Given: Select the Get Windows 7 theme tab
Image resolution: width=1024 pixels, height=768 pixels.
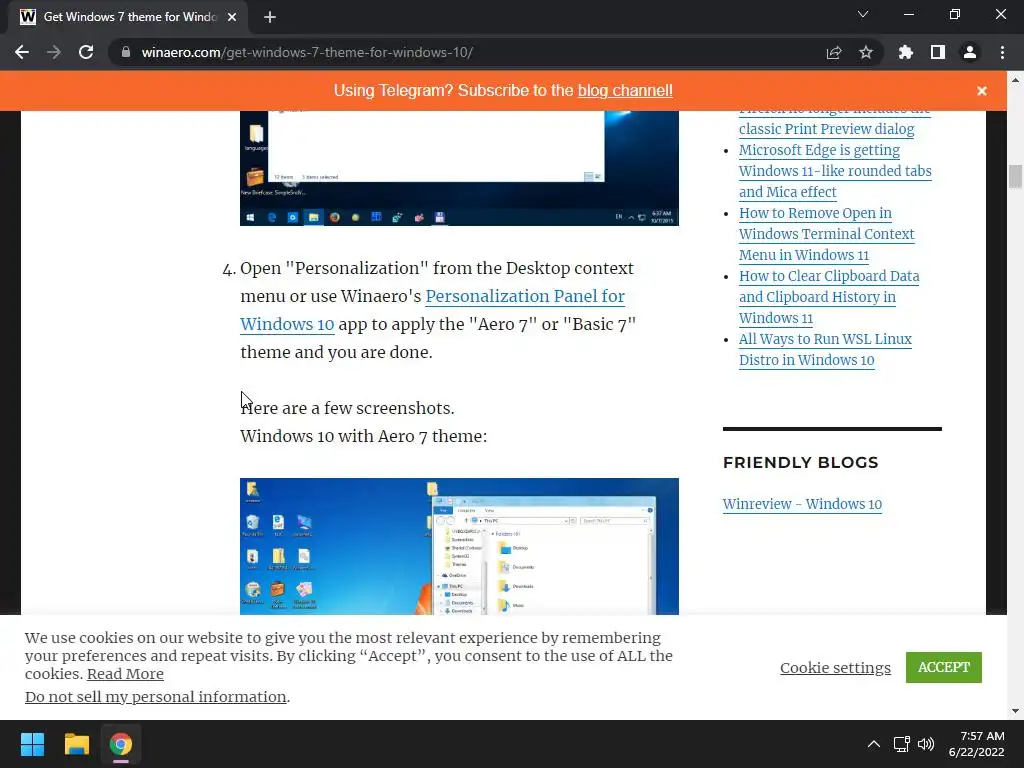Looking at the screenshot, I should pyautogui.click(x=128, y=17).
